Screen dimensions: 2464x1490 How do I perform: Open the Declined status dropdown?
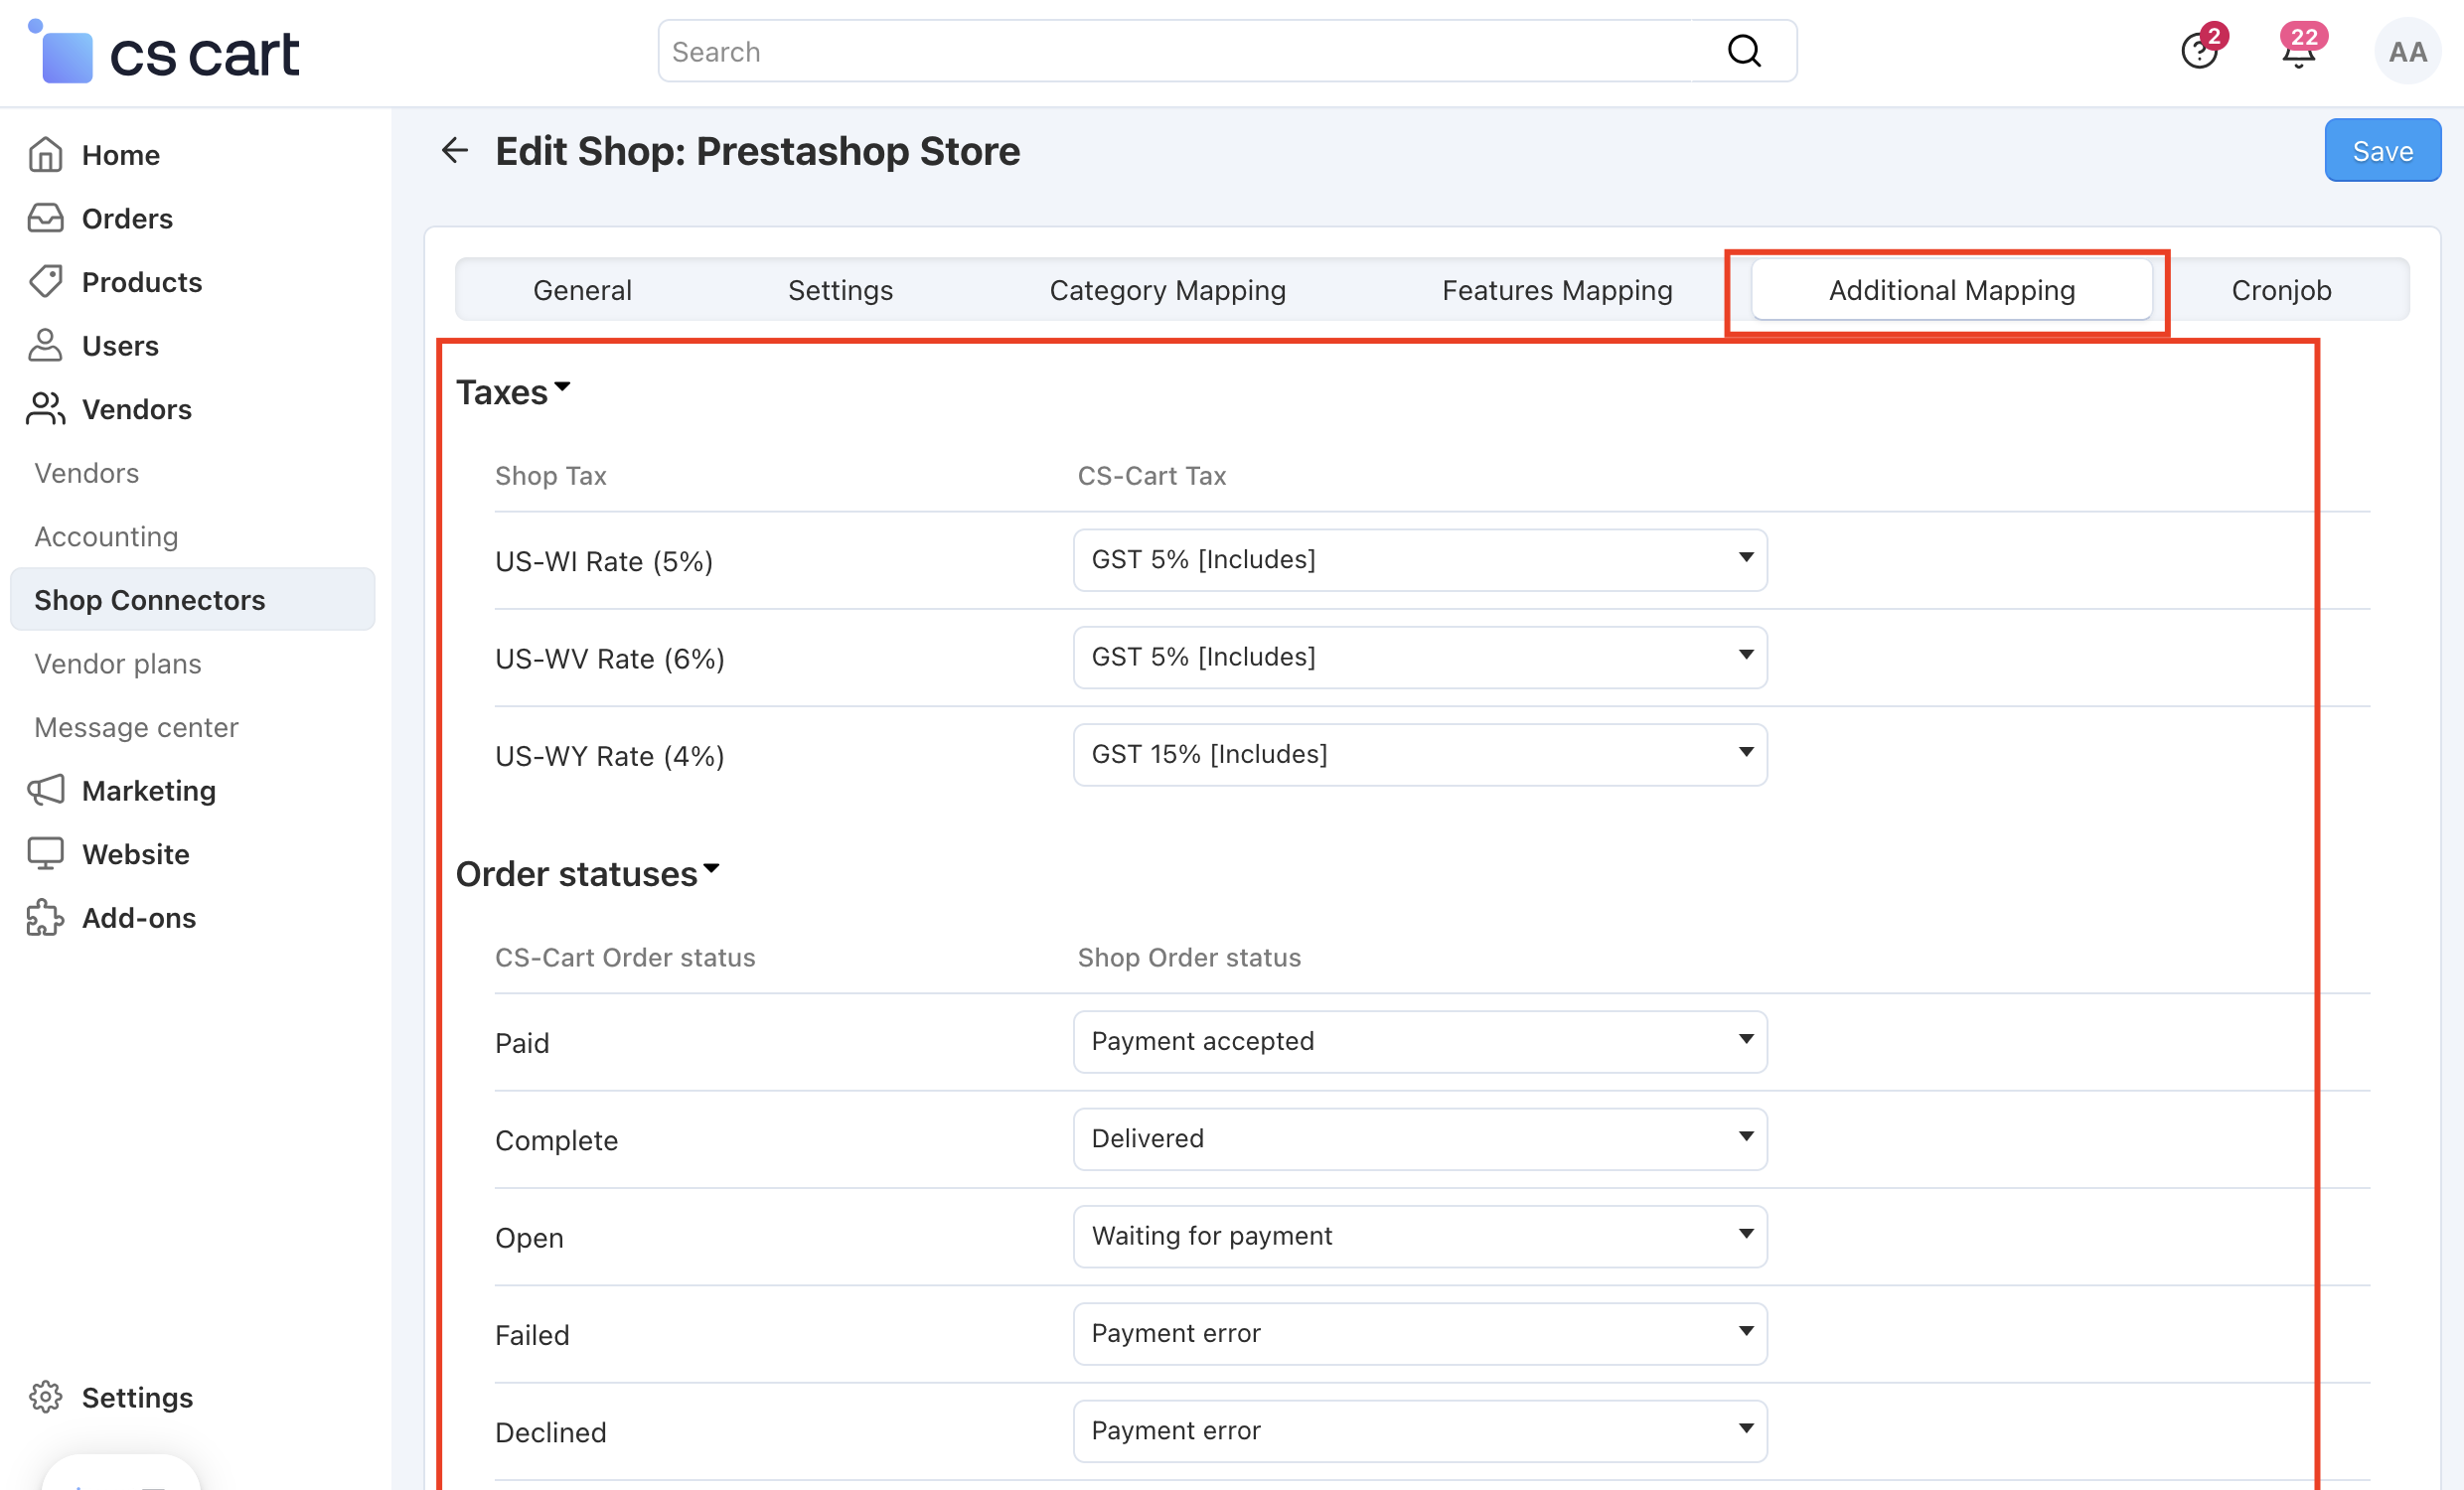[1420, 1430]
